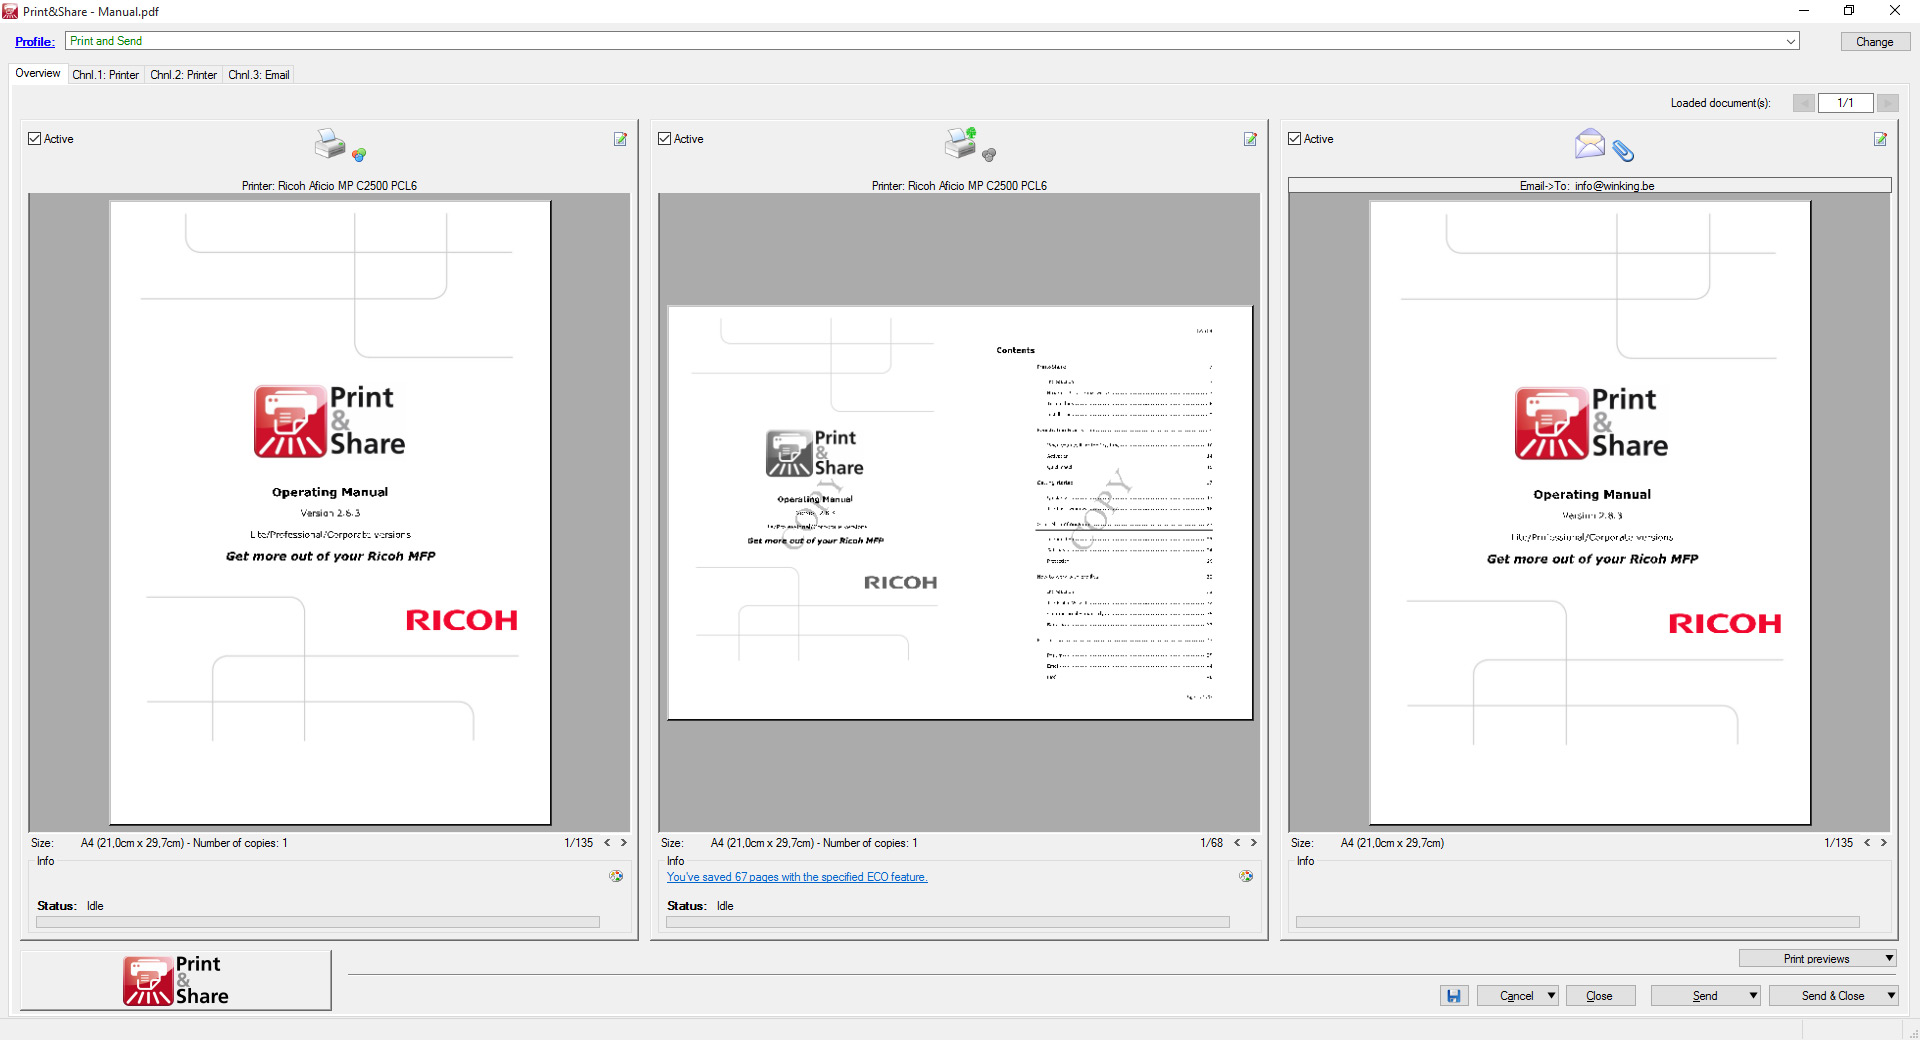The image size is (1920, 1040).
Task: Go to next page in email preview
Action: click(x=1883, y=843)
